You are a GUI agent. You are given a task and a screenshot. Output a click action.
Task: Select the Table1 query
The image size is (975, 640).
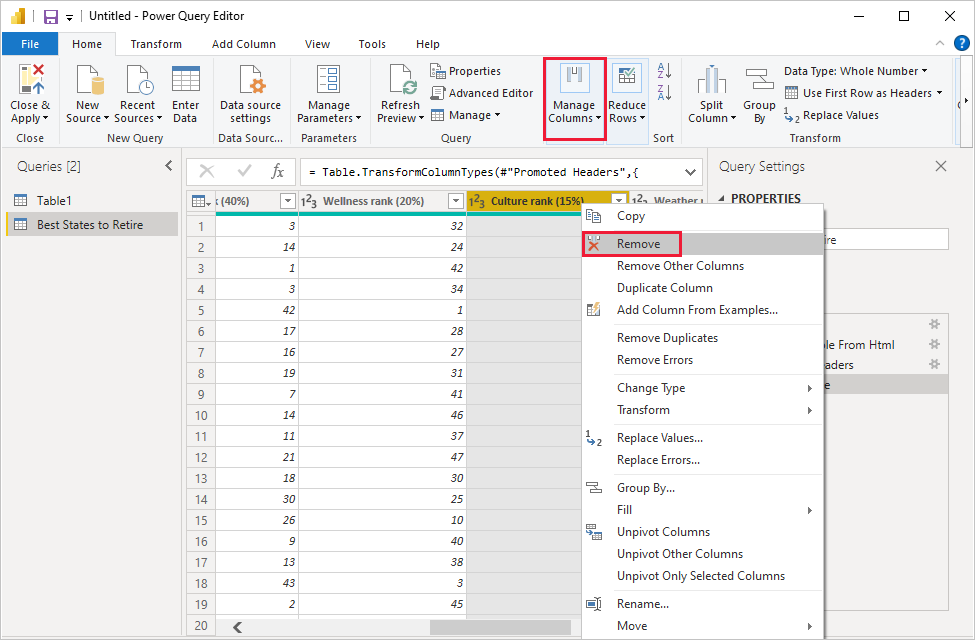(92, 200)
